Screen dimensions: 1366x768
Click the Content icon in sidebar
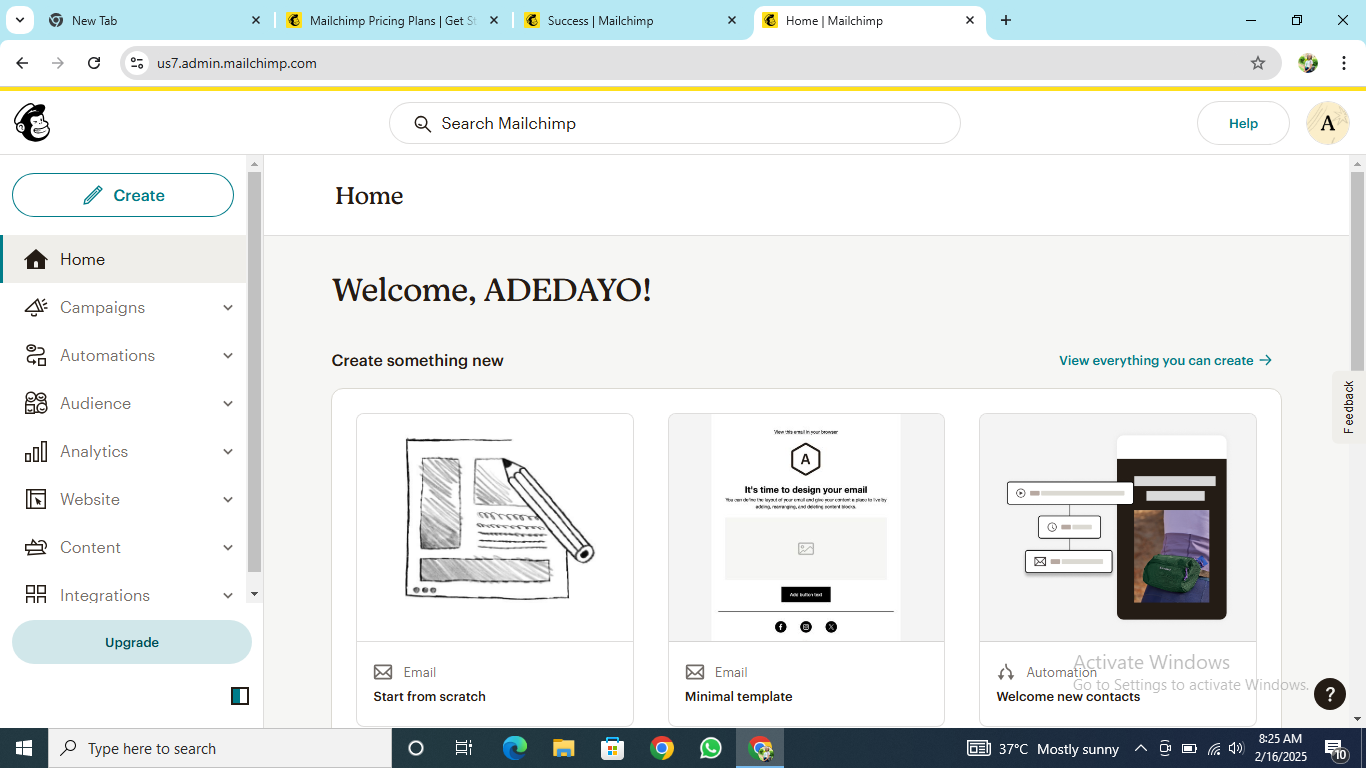point(36,548)
